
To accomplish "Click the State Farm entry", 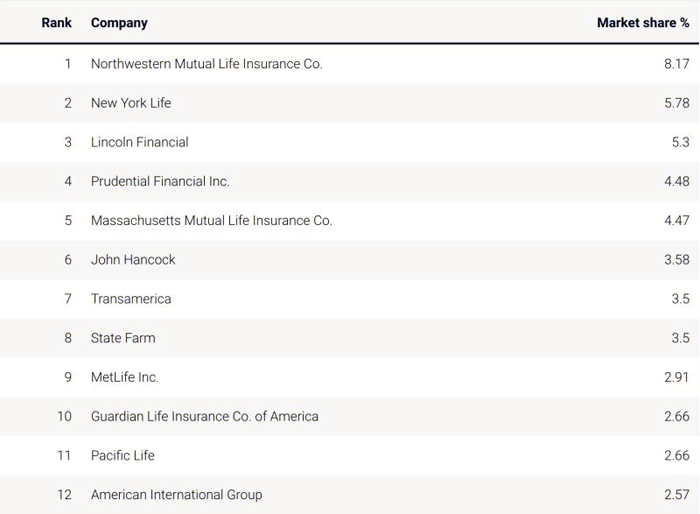I will tap(123, 337).
